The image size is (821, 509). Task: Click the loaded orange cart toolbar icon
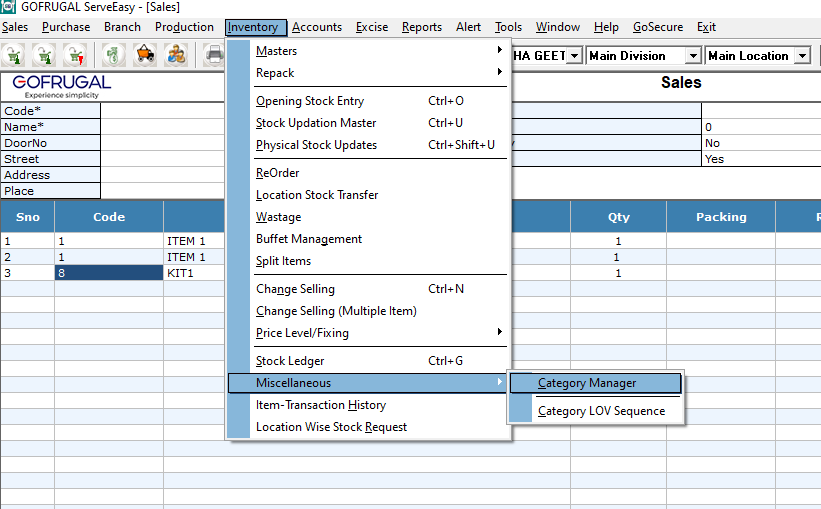pyautogui.click(x=146, y=55)
